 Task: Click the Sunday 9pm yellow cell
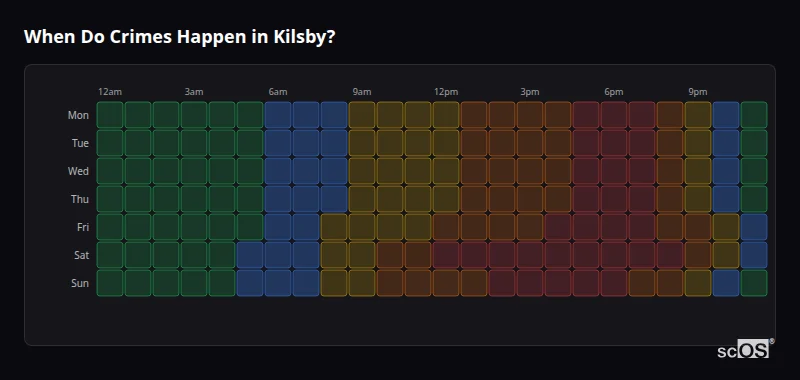(x=698, y=283)
